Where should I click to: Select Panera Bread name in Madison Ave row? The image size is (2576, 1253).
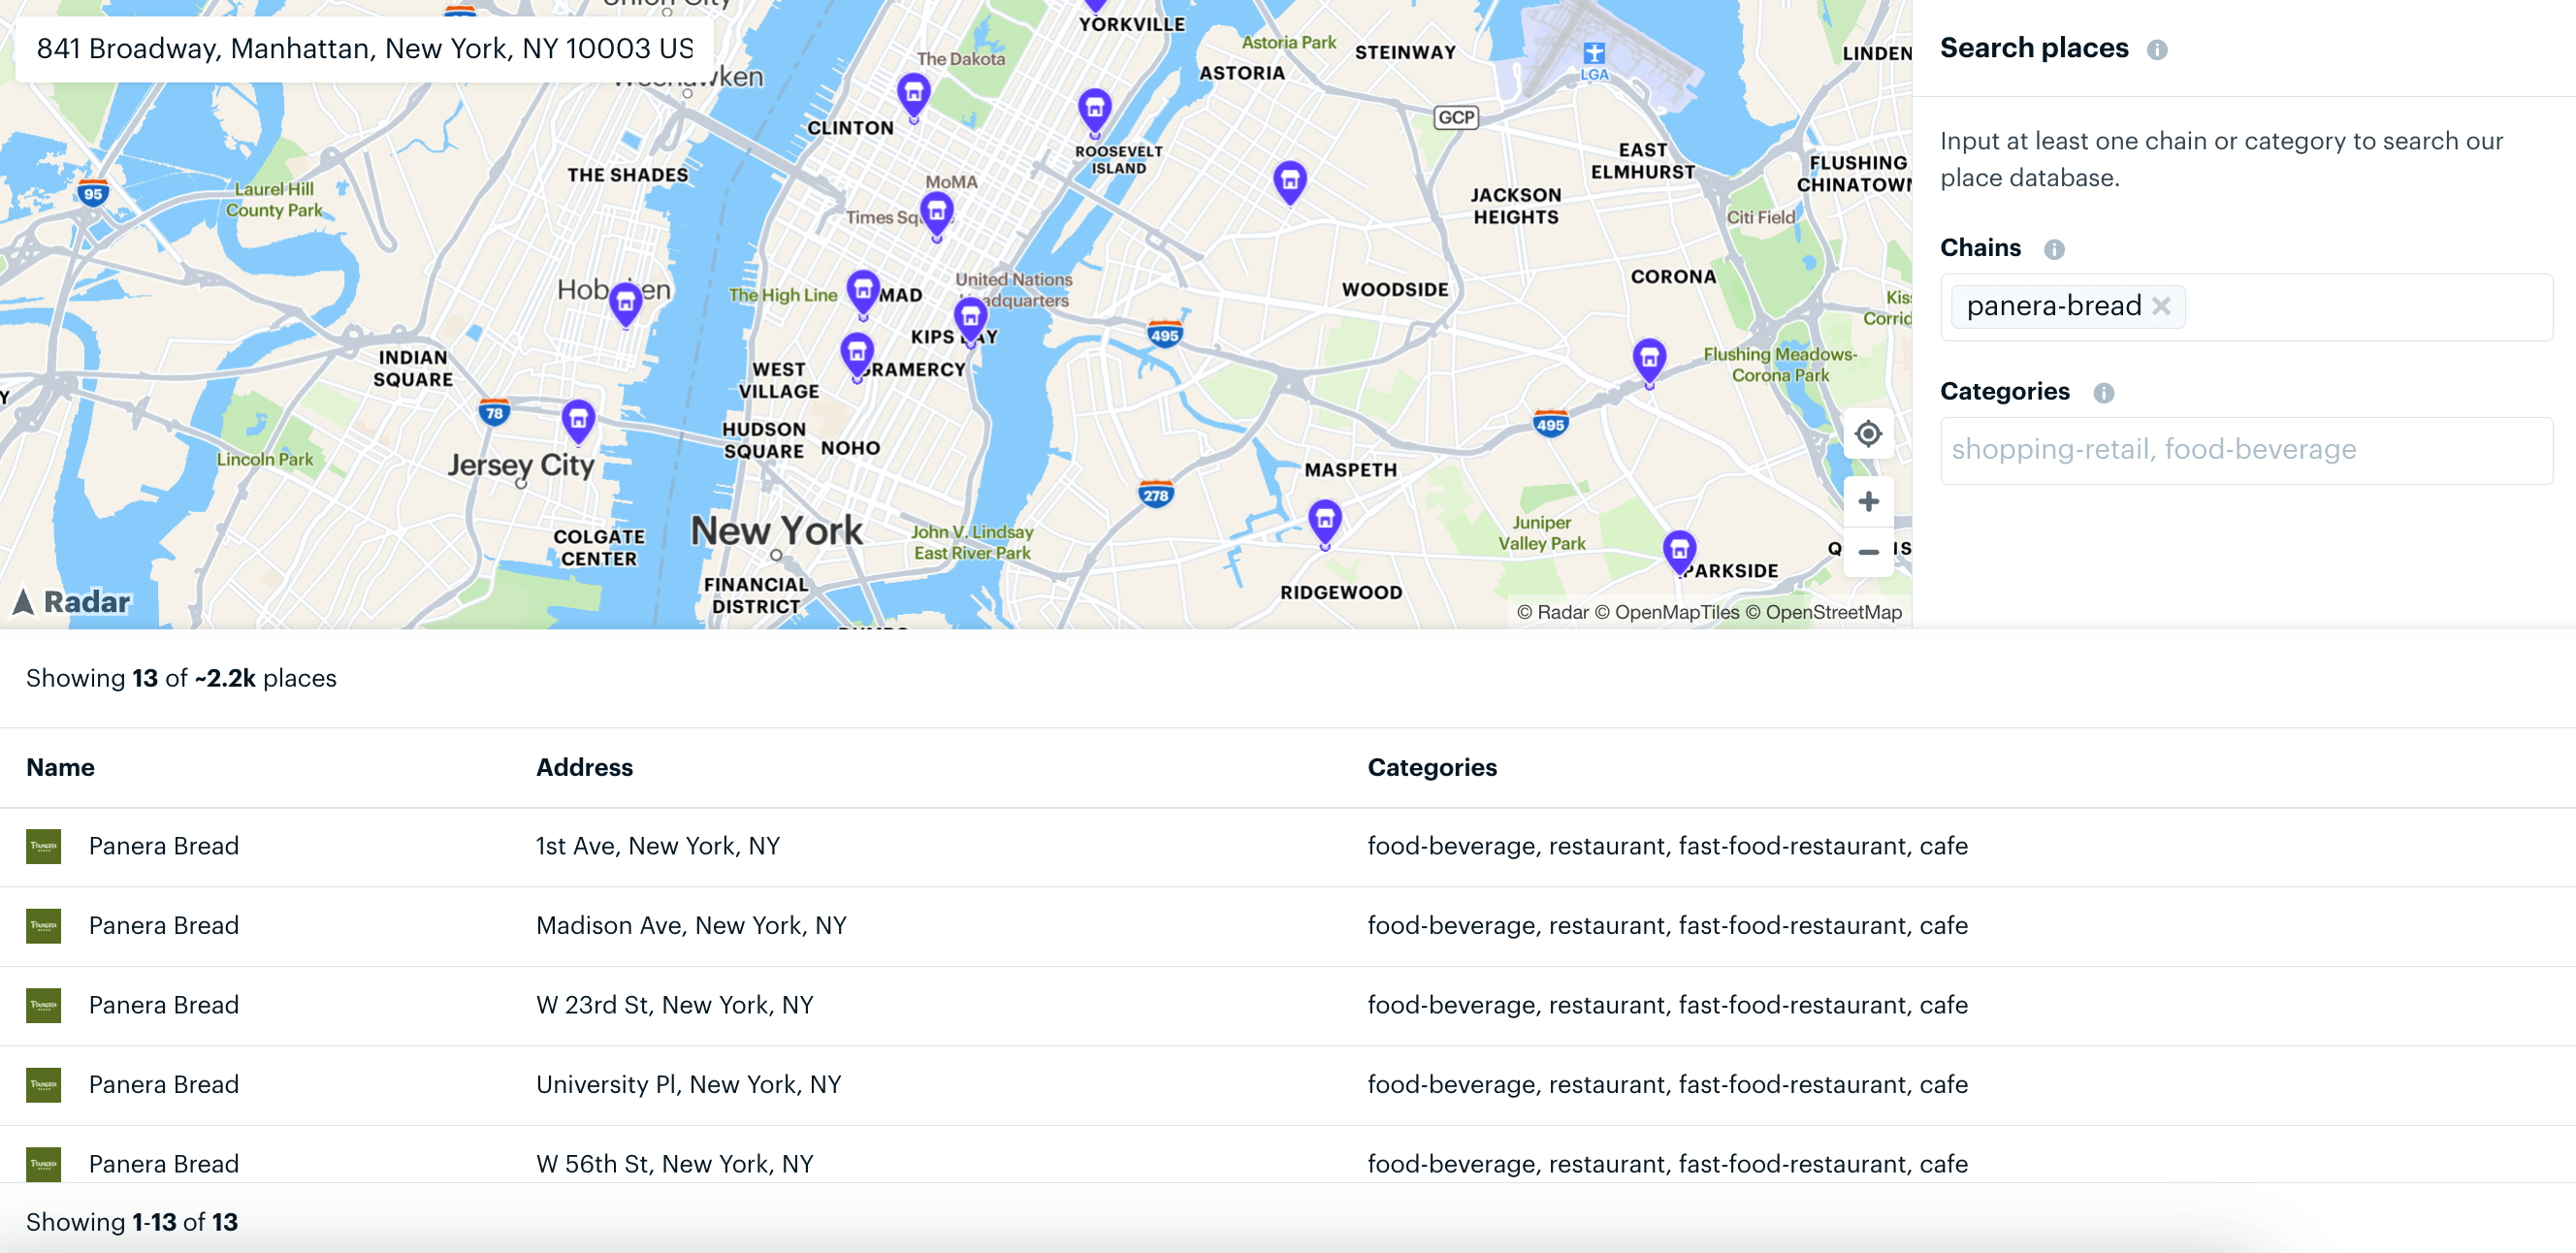[164, 926]
